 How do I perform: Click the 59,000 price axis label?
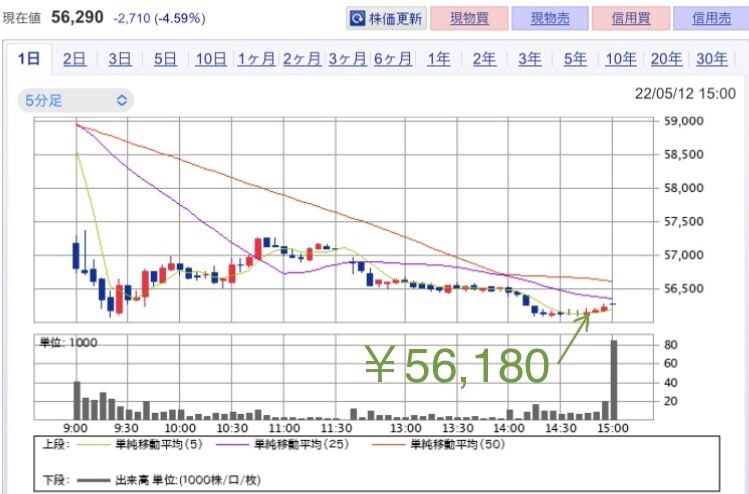684,121
